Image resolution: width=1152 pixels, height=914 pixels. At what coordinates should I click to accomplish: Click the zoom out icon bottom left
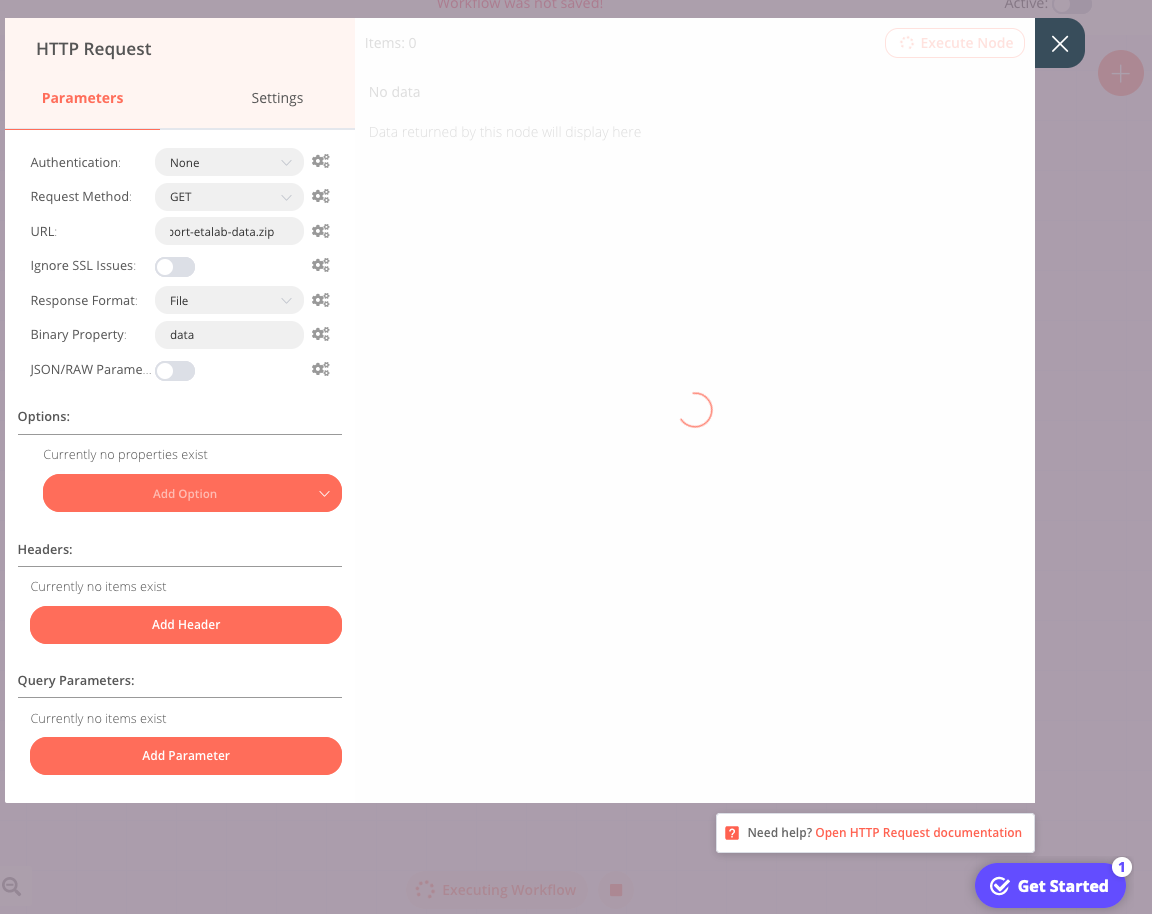14,886
